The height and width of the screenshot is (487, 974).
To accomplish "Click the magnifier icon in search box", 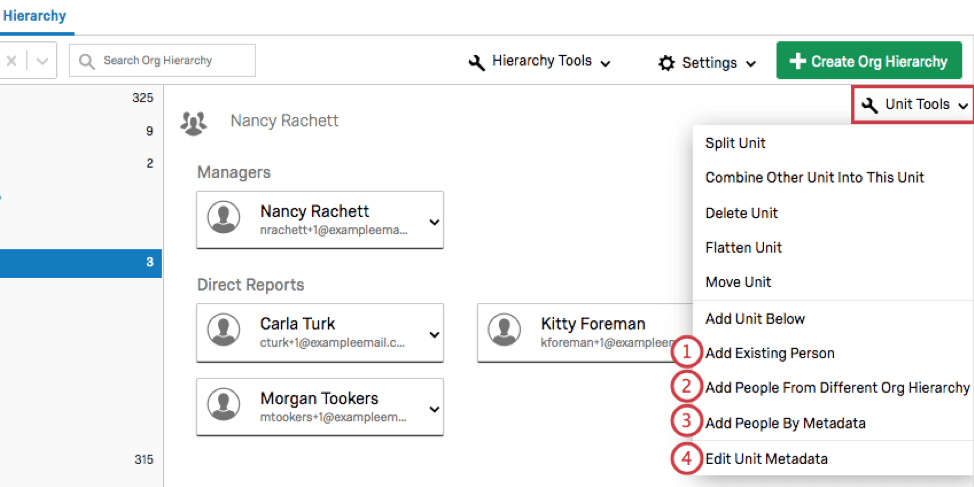I will click(88, 61).
